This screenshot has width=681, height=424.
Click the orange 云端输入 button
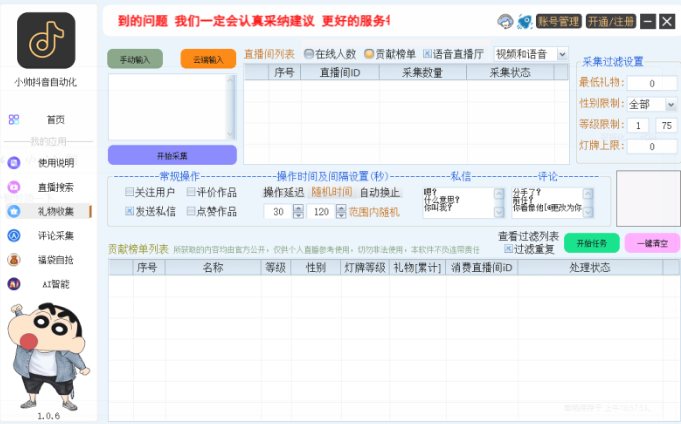(x=208, y=59)
